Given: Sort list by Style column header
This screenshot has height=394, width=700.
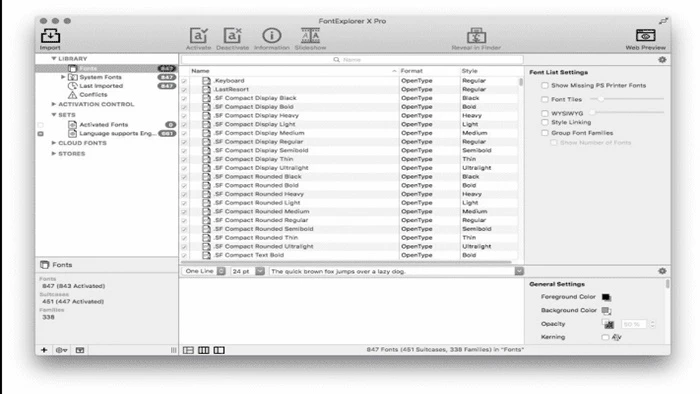Looking at the screenshot, I should click(x=488, y=71).
